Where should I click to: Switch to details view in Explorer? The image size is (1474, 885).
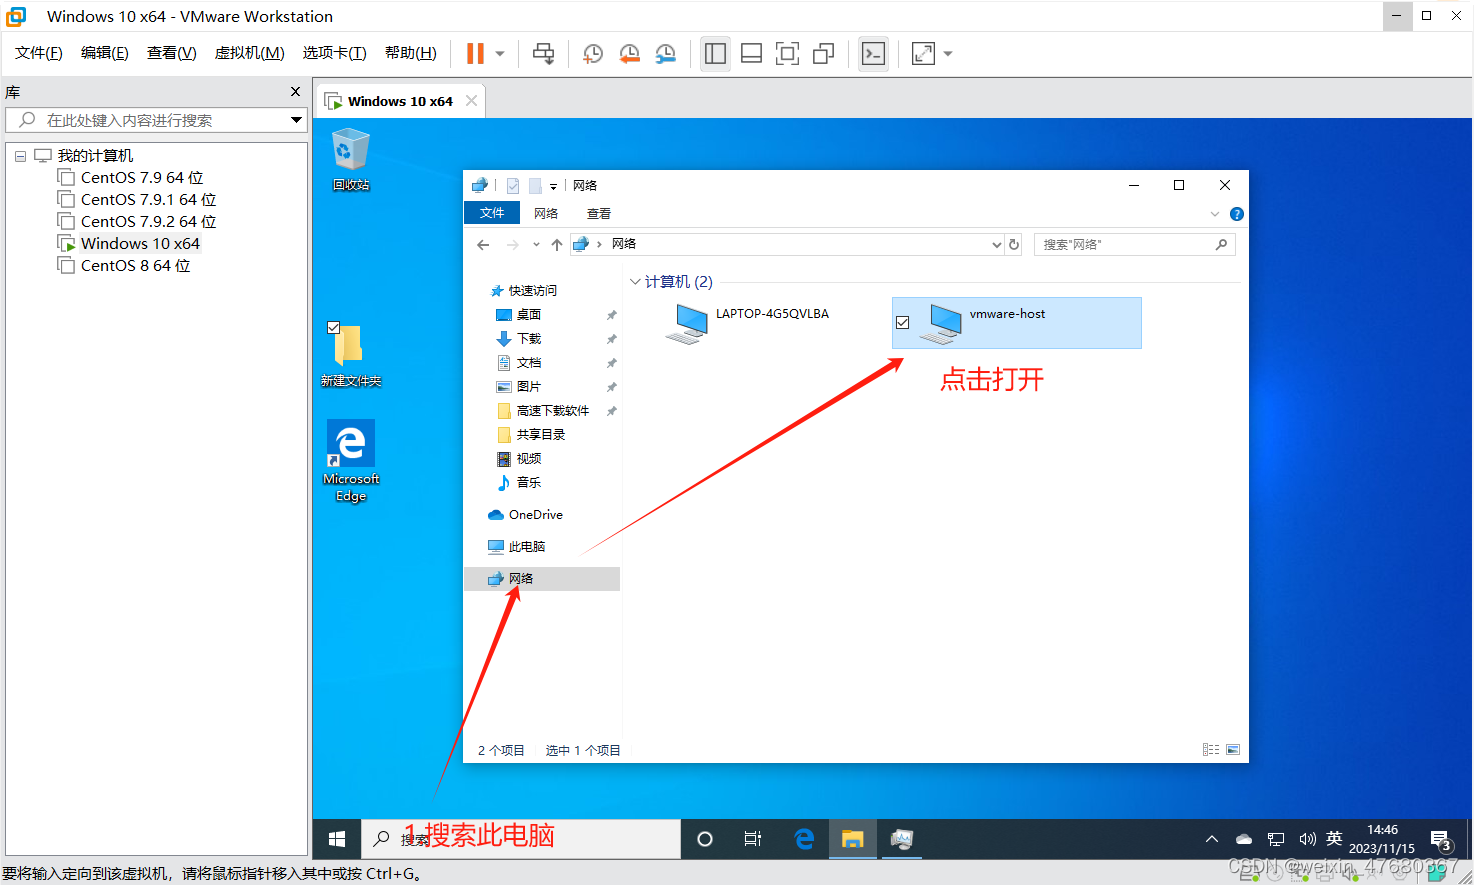pos(1211,750)
